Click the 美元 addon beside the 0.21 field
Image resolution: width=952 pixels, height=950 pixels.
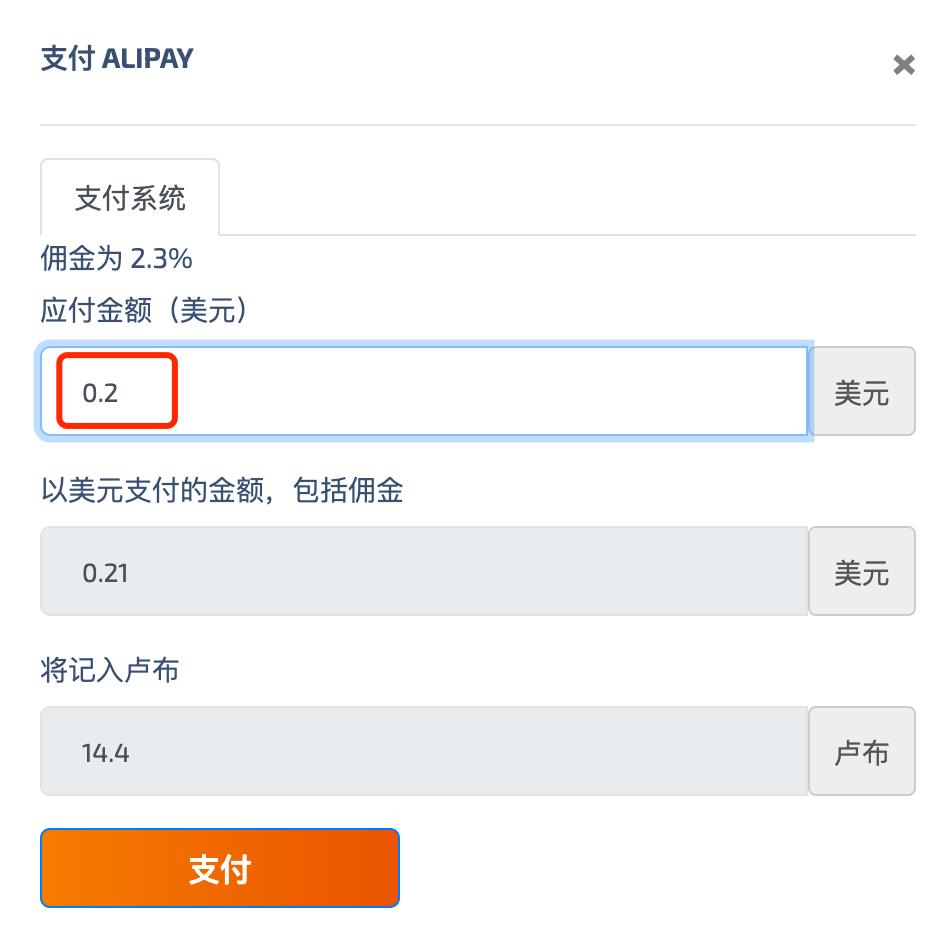click(861, 572)
